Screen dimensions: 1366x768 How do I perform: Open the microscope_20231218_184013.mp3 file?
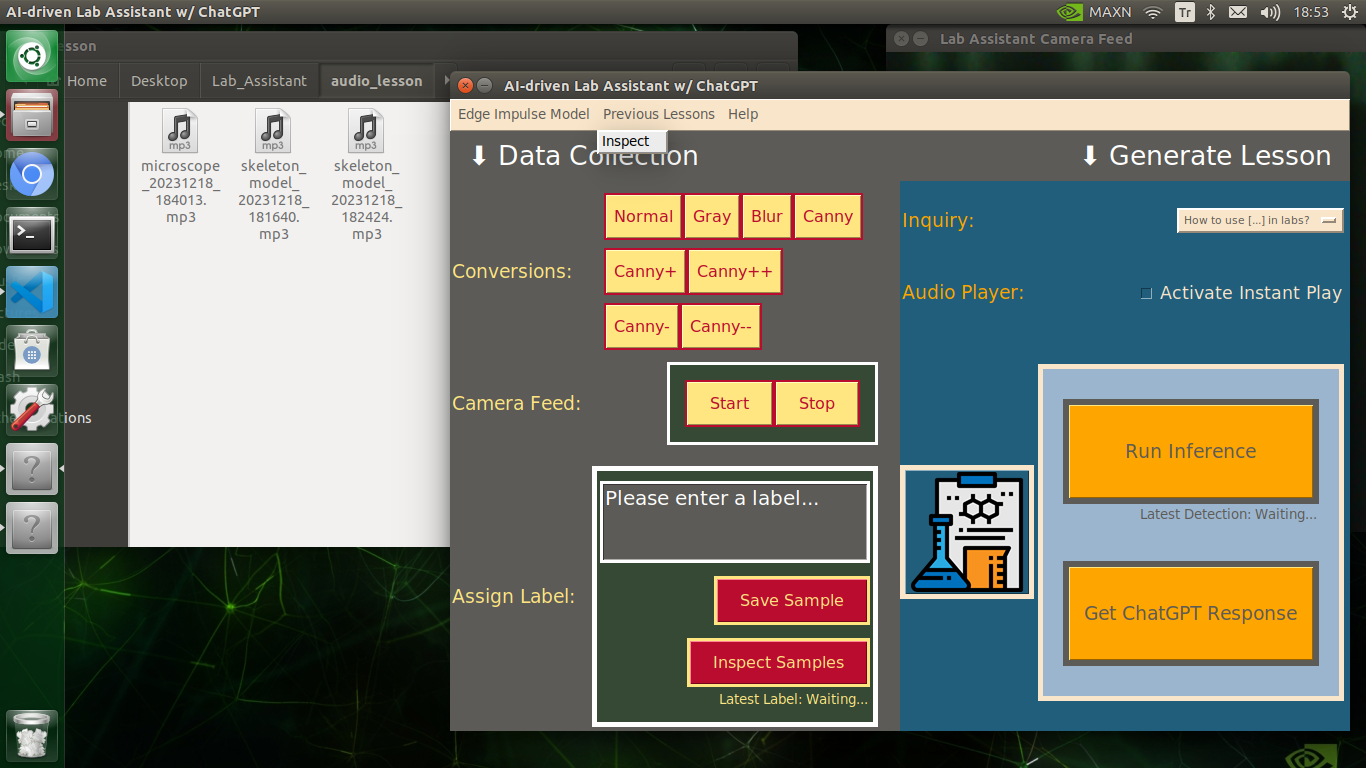pyautogui.click(x=180, y=166)
